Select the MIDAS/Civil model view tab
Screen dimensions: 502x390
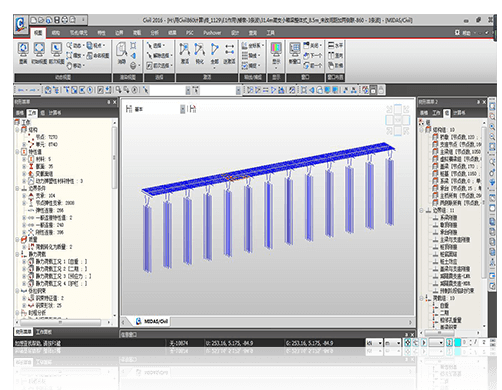[x=152, y=321]
